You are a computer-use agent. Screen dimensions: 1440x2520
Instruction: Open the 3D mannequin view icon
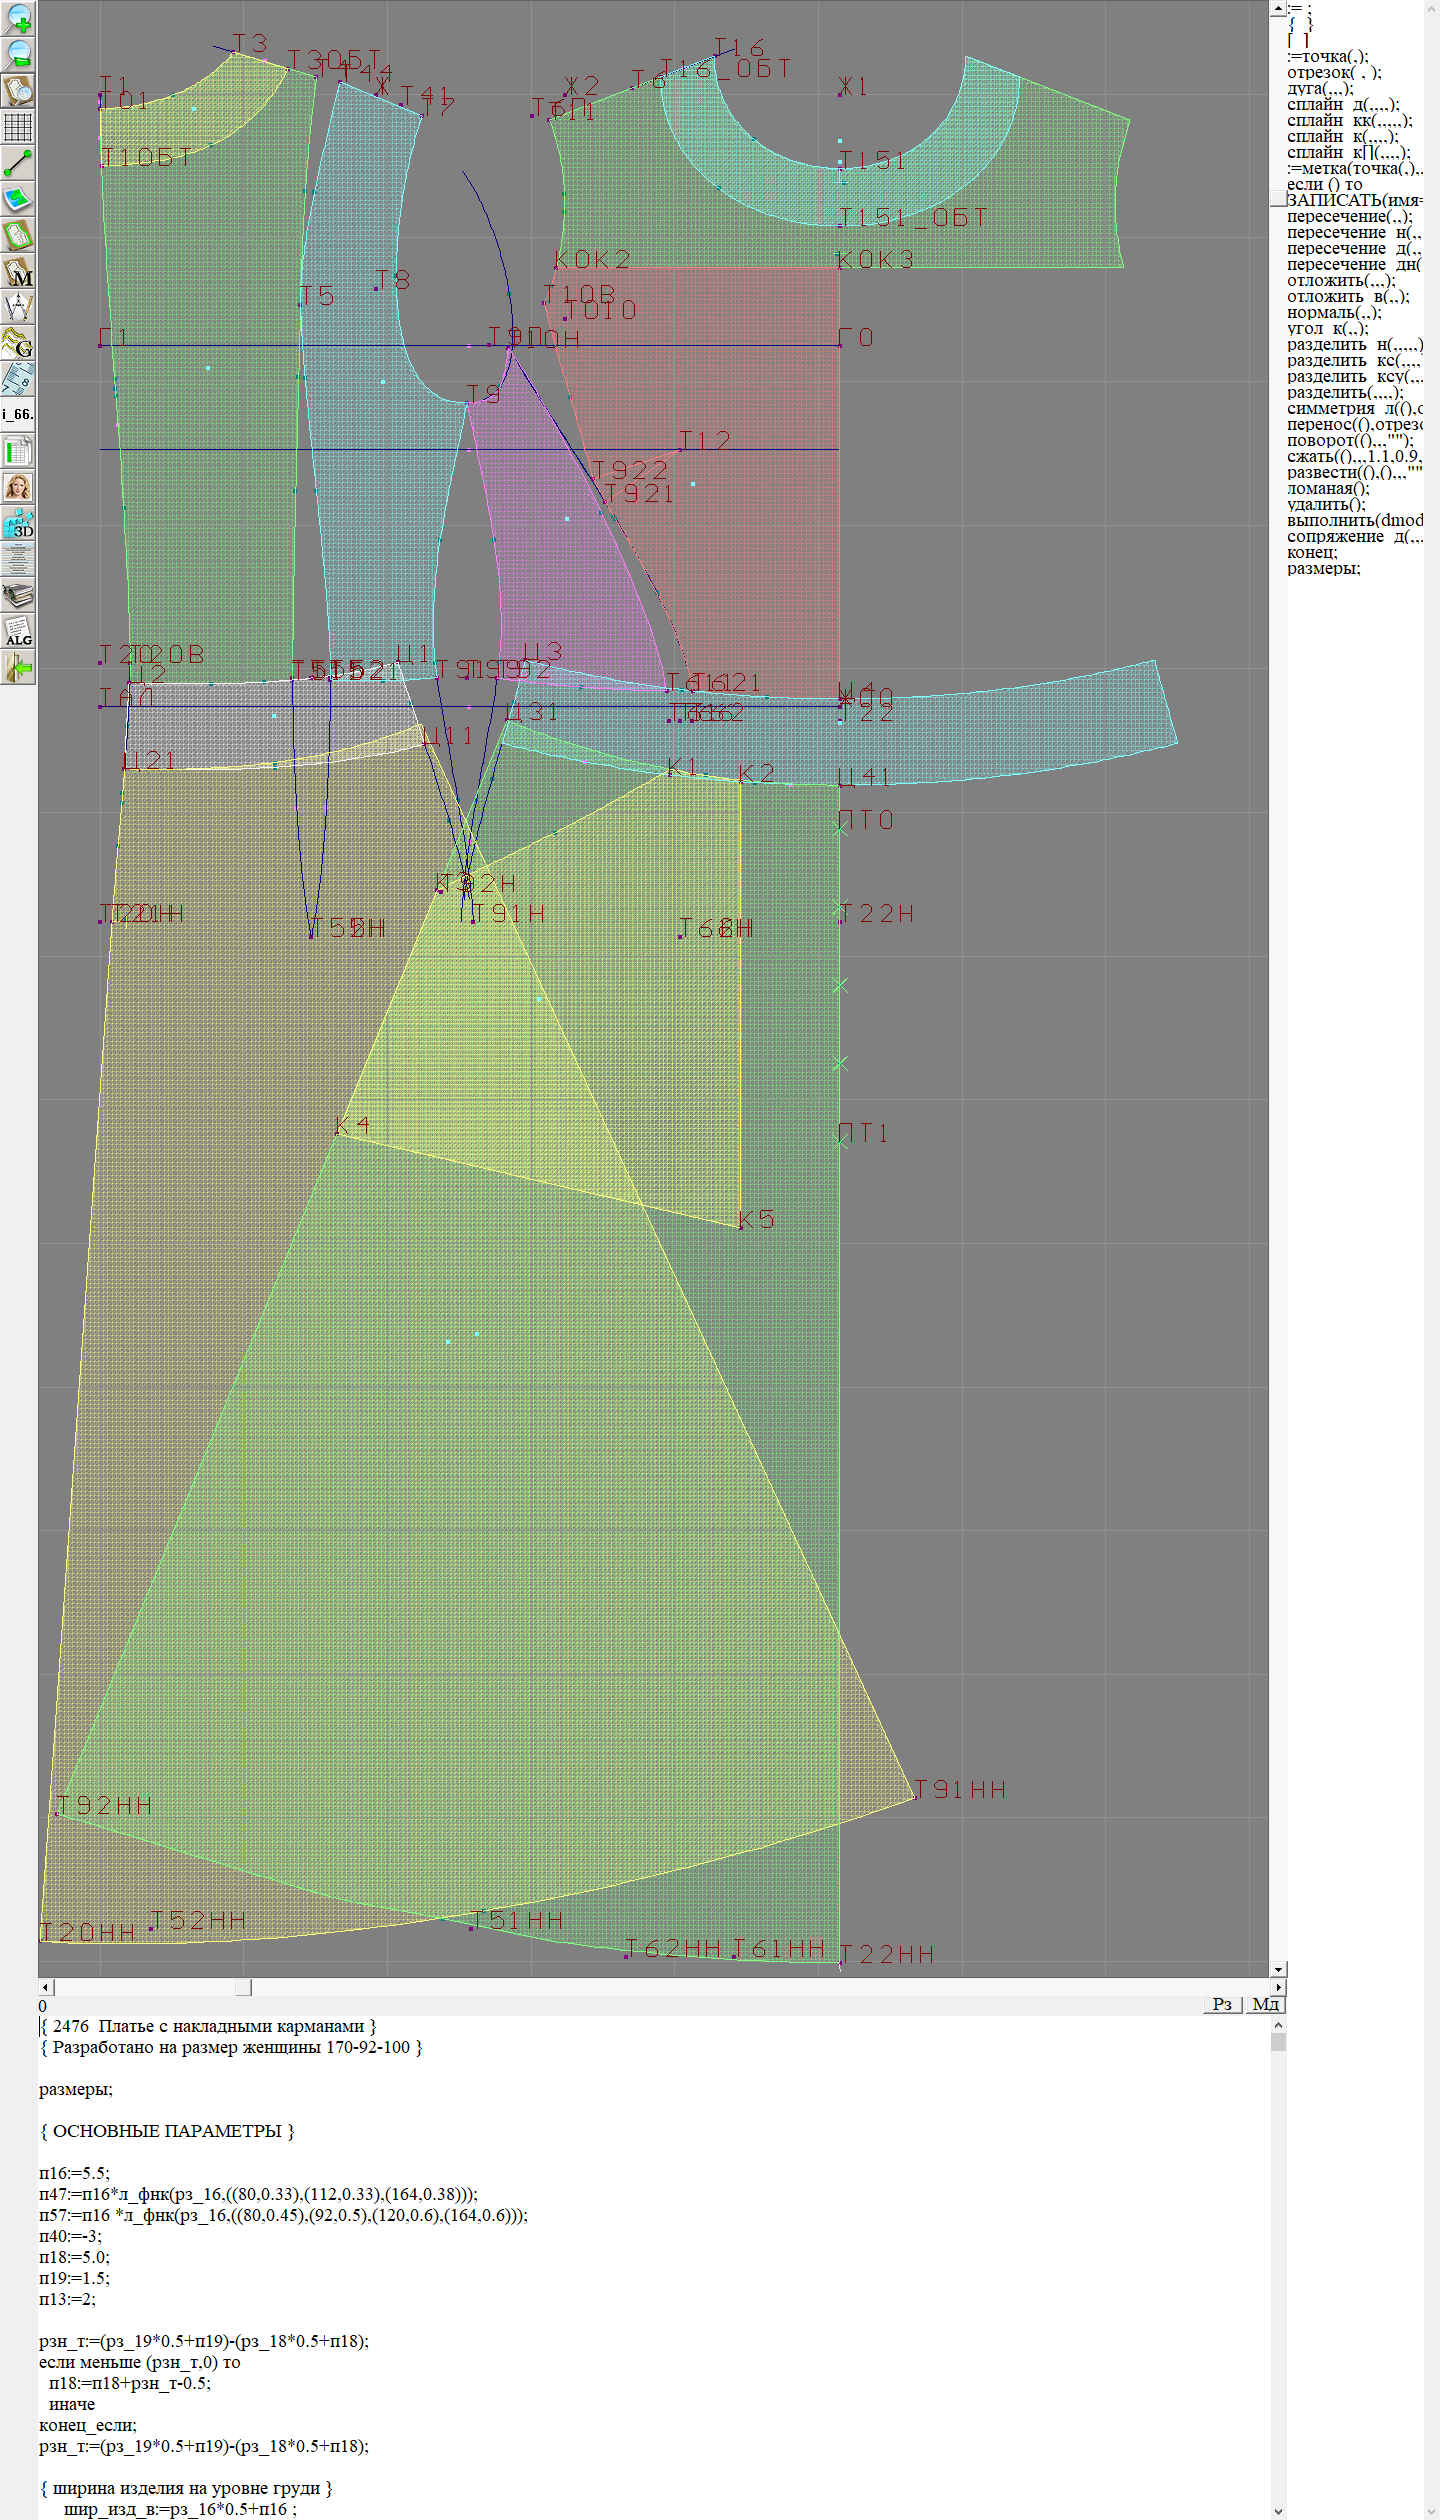click(18, 523)
